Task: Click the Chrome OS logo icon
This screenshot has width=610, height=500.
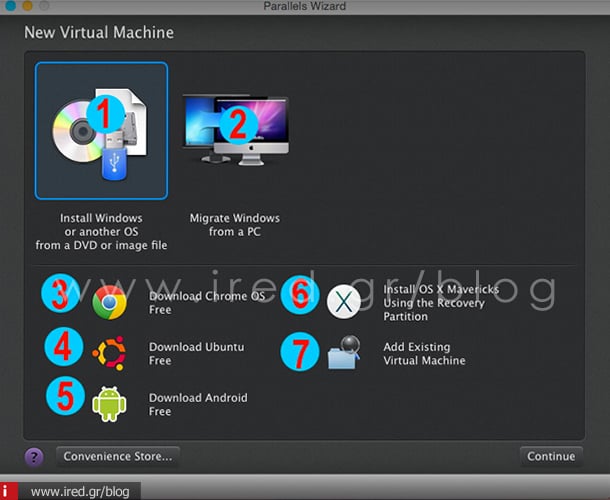Action: coord(109,302)
